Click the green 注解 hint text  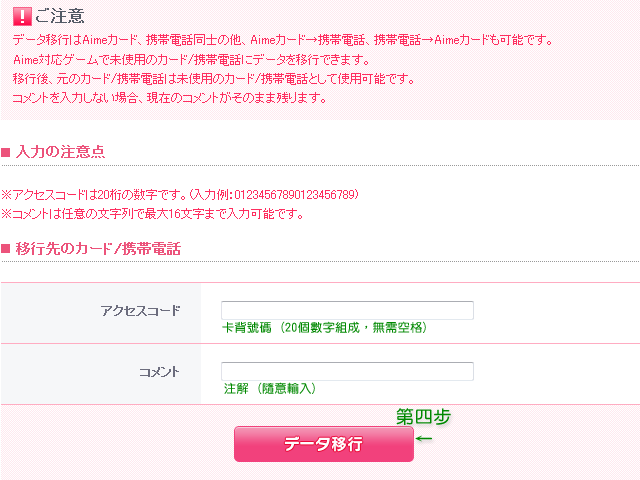tap(270, 388)
